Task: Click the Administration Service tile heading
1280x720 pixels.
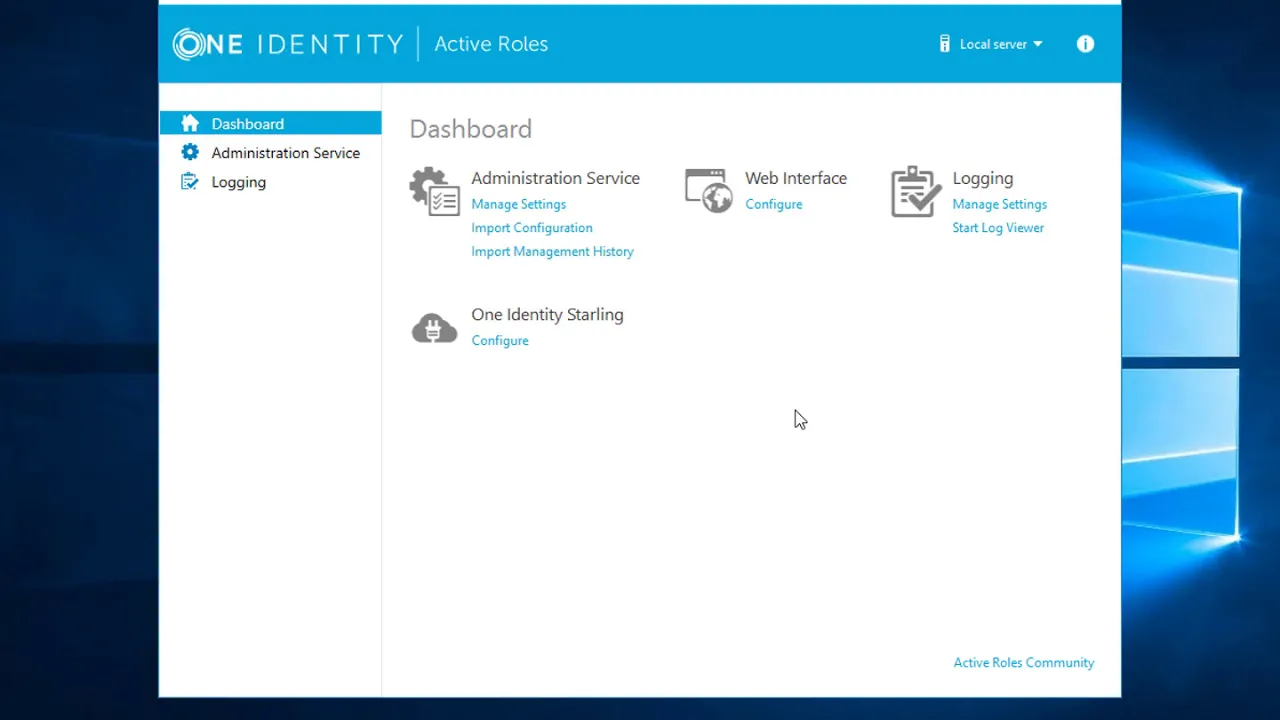Action: click(x=555, y=178)
